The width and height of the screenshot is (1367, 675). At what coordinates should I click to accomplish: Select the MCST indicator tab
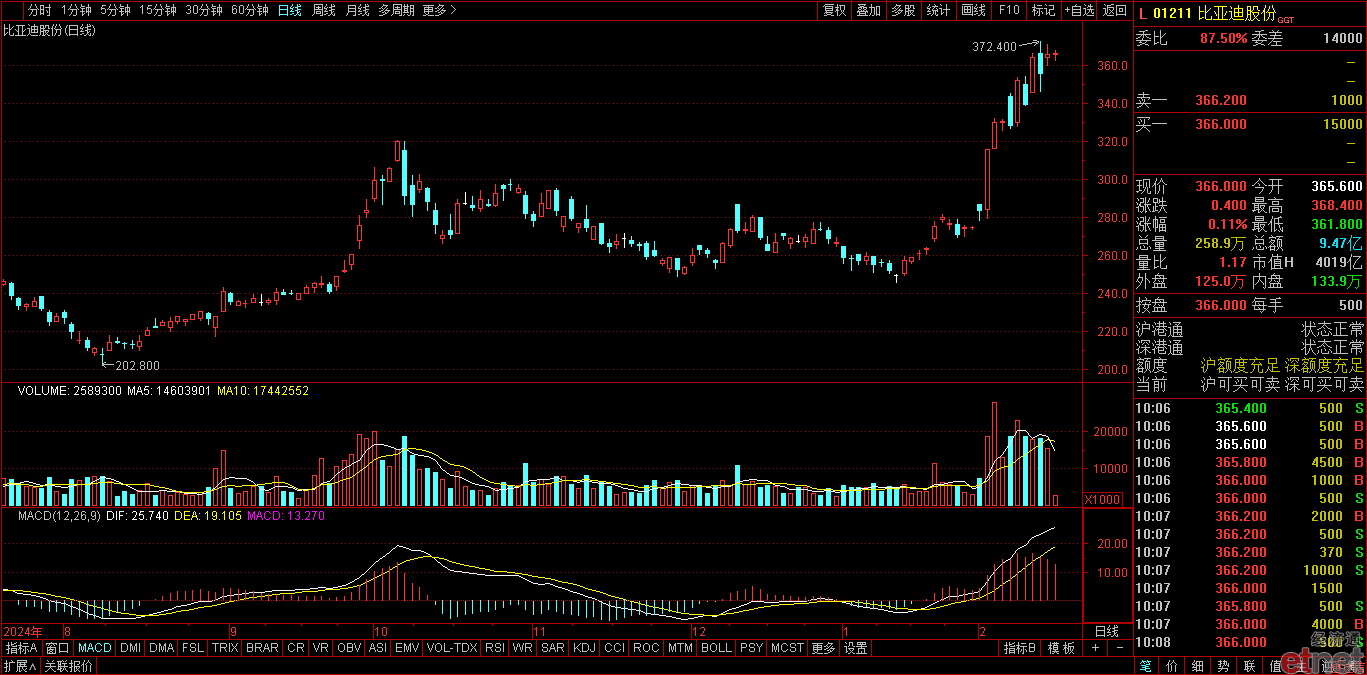[x=787, y=648]
